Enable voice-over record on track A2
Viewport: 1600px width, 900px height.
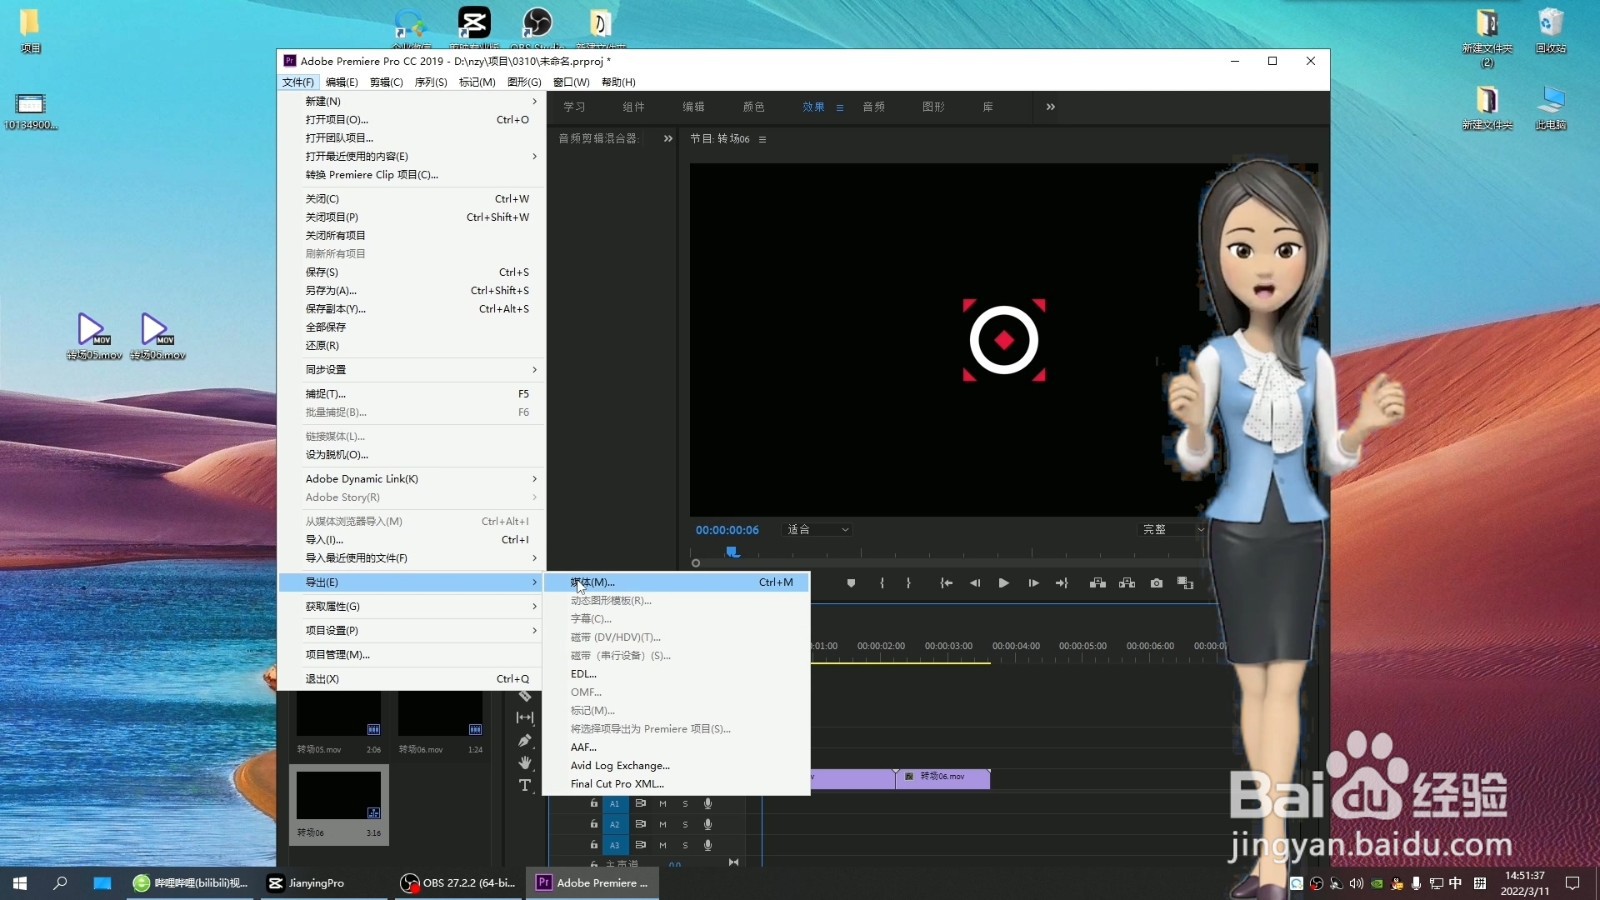click(x=708, y=824)
